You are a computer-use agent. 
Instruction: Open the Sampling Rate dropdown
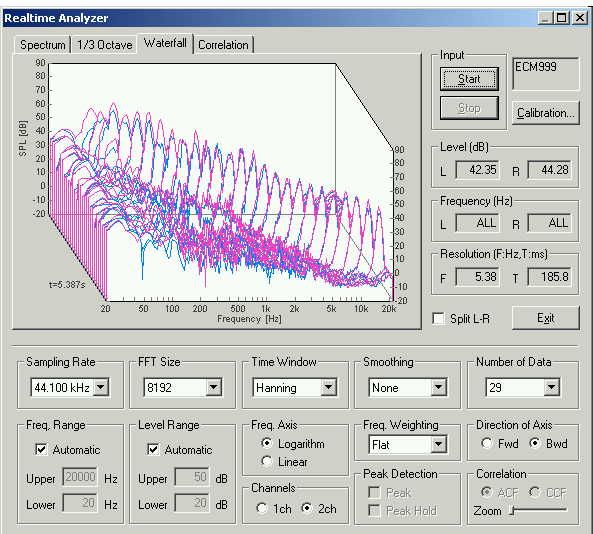pos(101,387)
